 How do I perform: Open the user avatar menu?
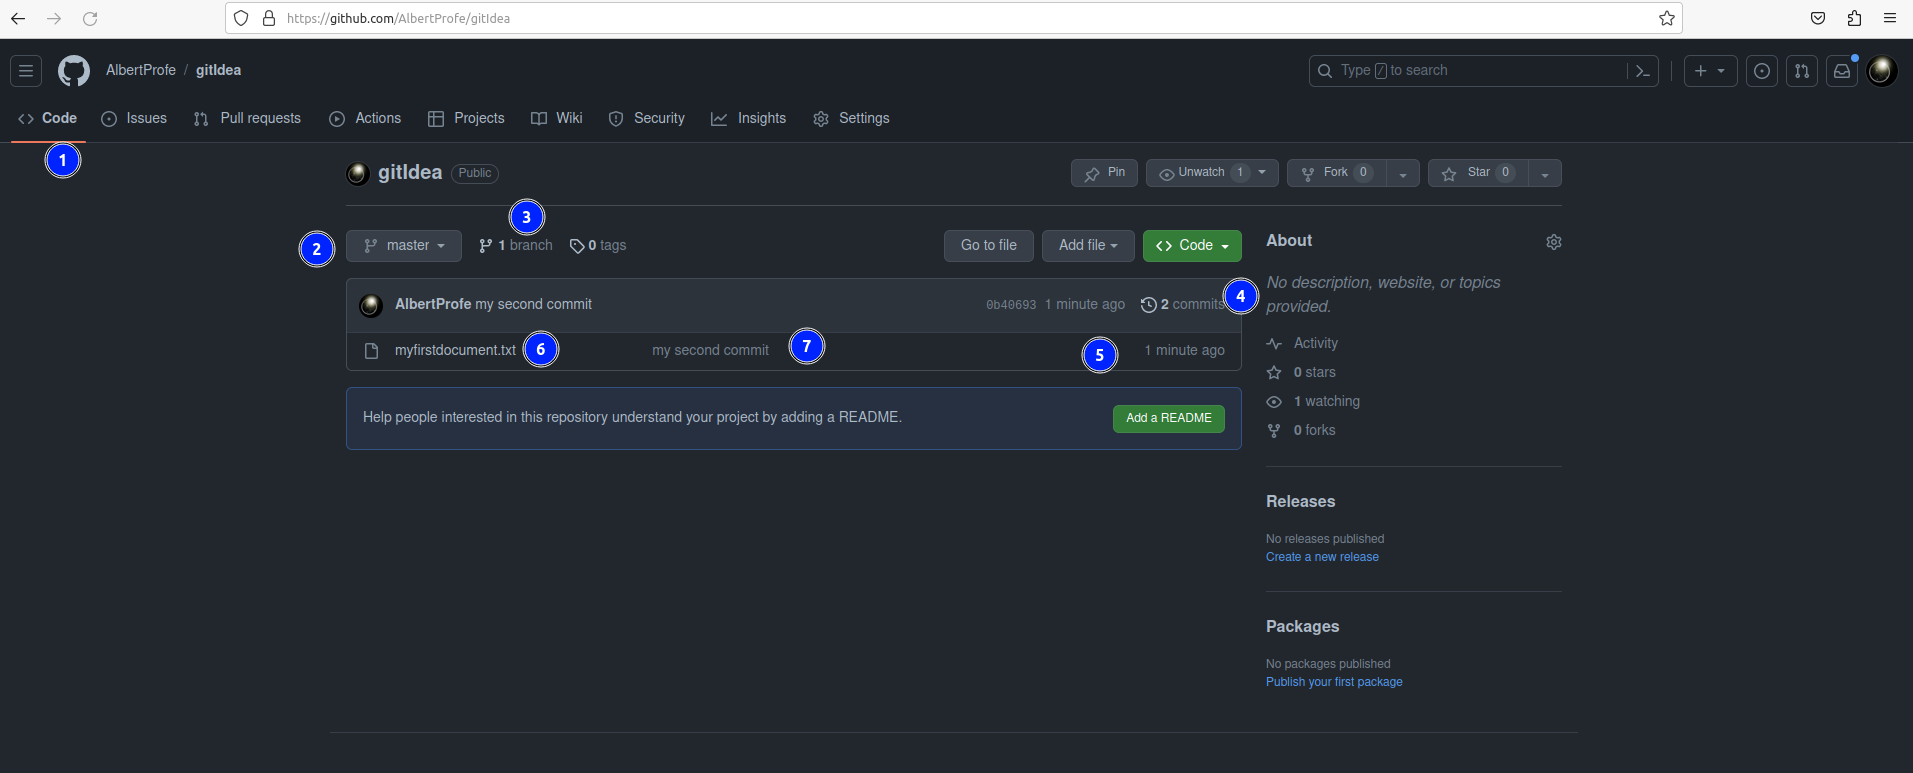click(x=1882, y=71)
